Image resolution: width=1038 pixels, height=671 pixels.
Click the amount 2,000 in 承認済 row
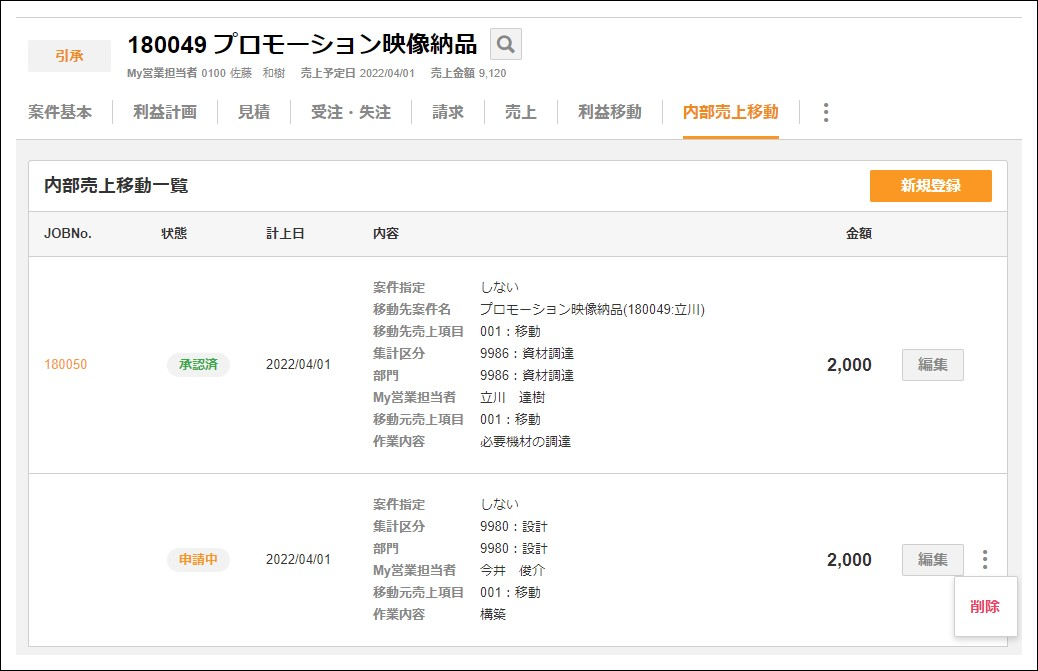(x=849, y=365)
